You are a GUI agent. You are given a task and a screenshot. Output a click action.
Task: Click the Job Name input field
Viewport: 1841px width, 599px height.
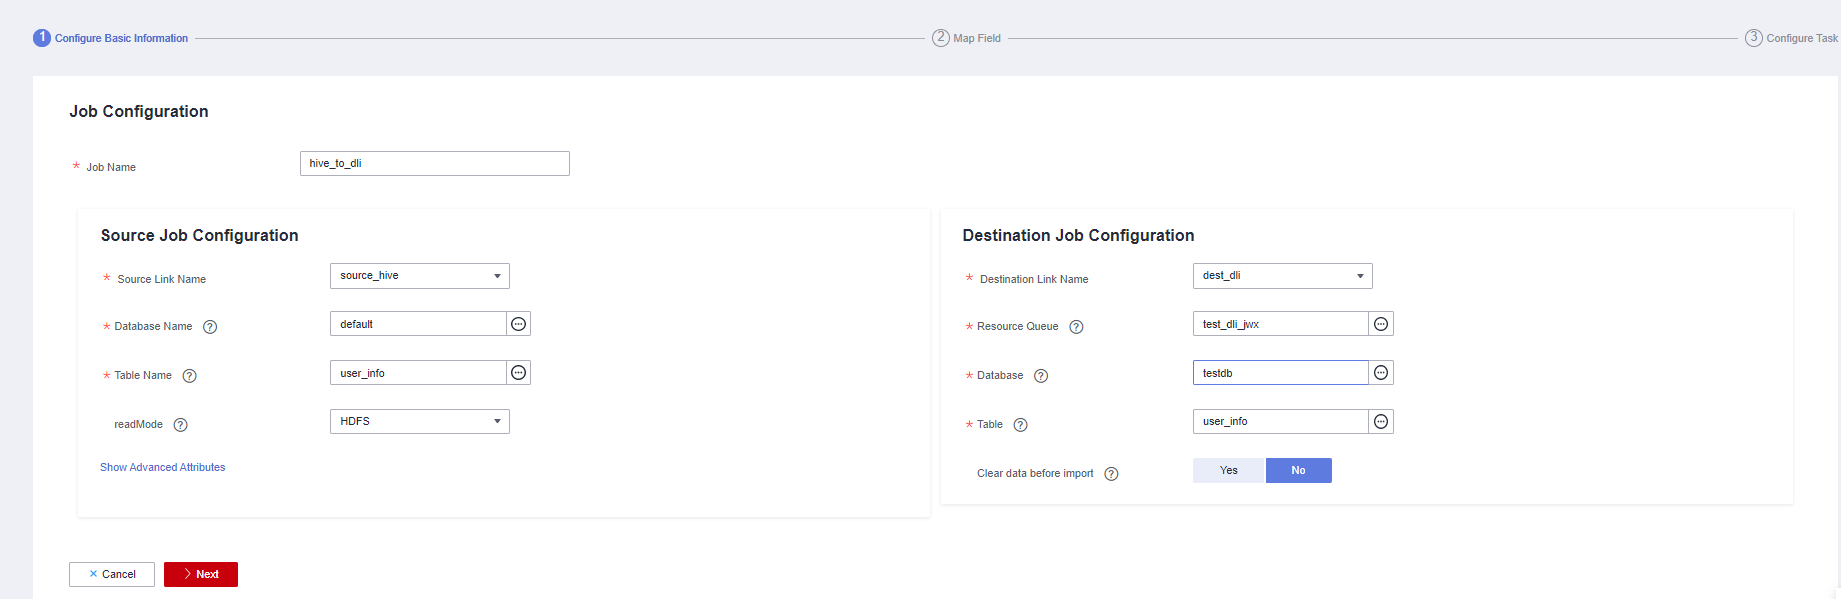(x=434, y=164)
